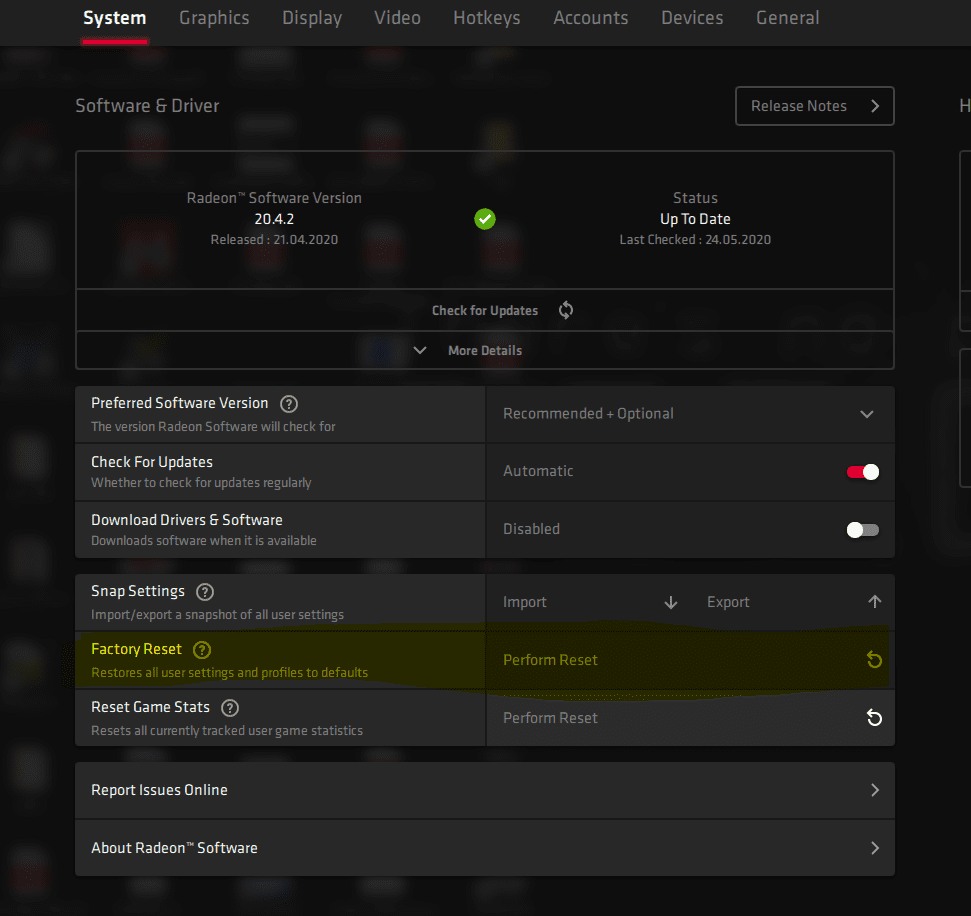Screen dimensions: 971x916
Task: Open the System tab
Action: point(115,19)
